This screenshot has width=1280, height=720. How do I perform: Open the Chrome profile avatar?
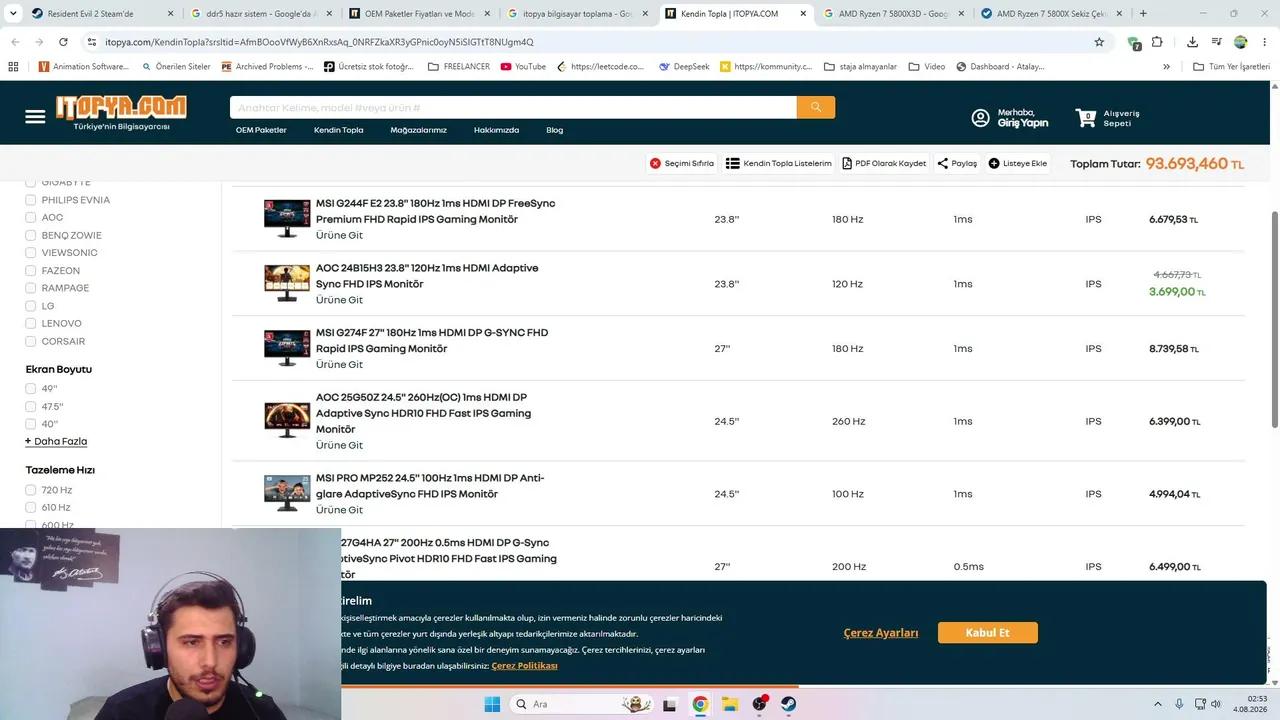pos(1241,42)
